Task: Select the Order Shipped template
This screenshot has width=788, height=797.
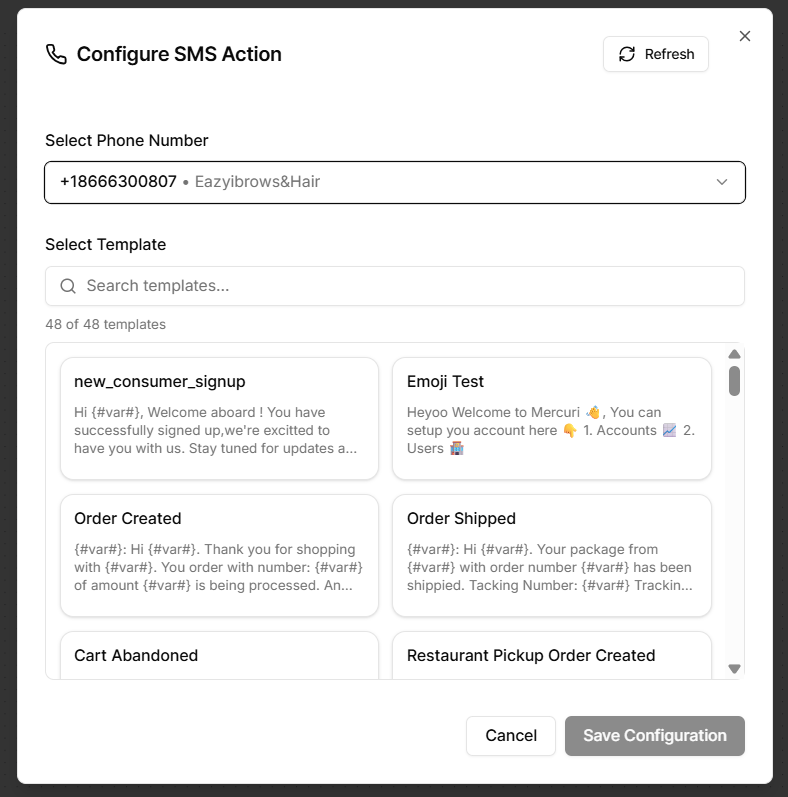Action: coord(551,555)
